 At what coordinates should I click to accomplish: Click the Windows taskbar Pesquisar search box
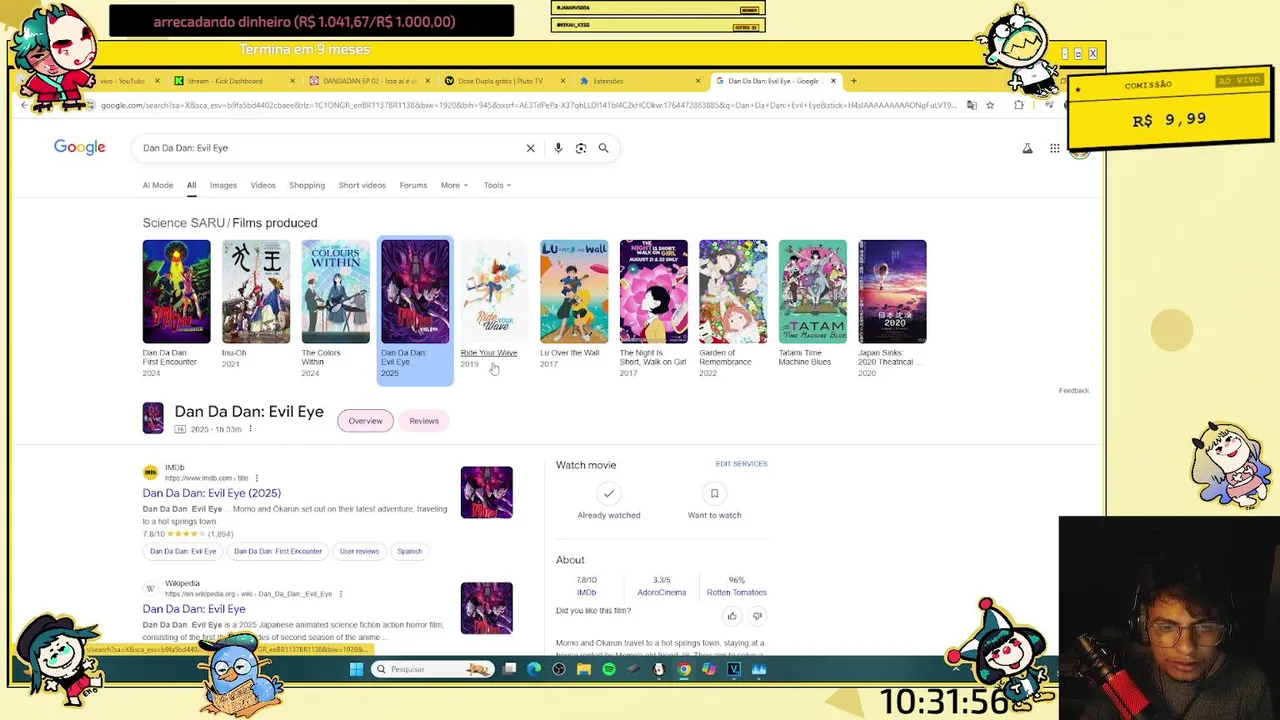432,669
